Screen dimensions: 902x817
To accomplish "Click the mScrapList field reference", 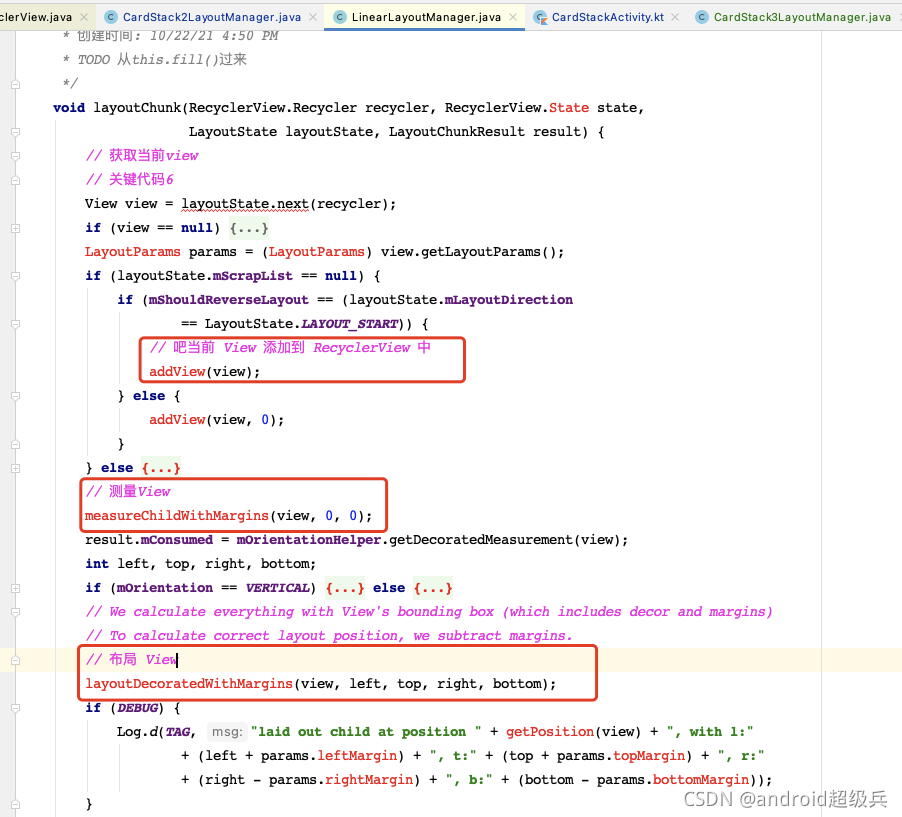I will (253, 276).
